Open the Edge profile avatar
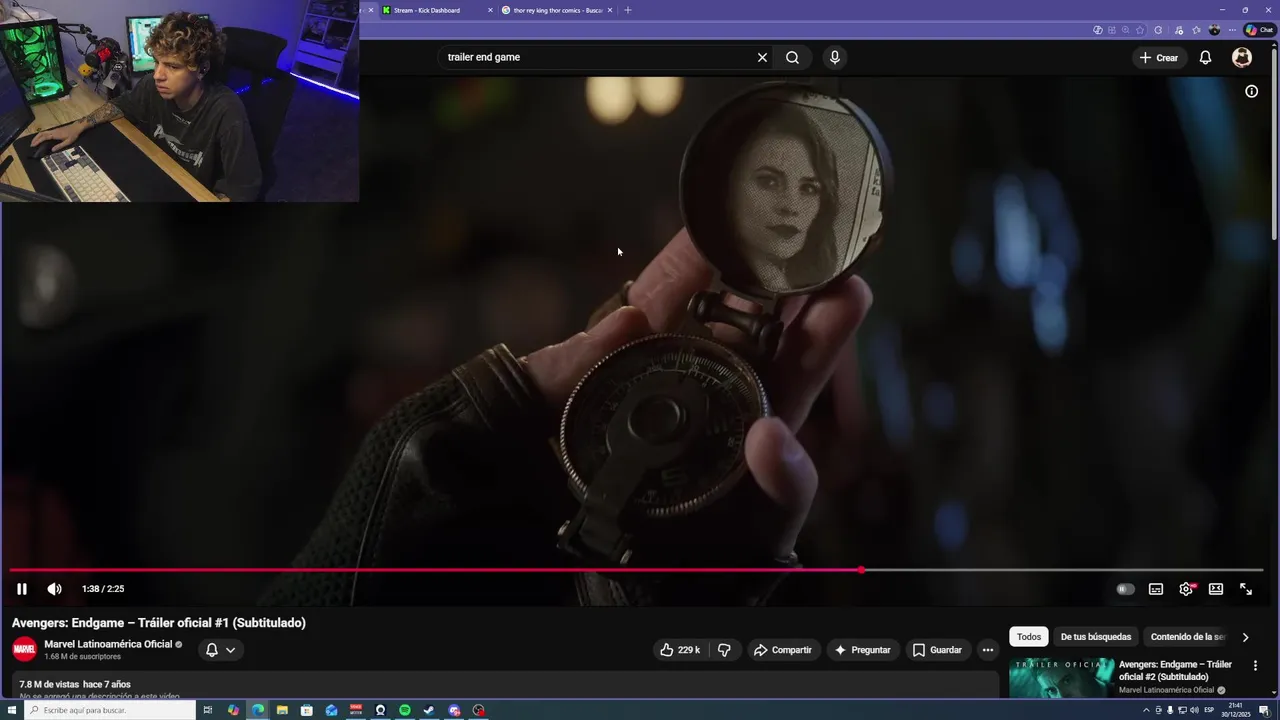 click(x=1214, y=30)
